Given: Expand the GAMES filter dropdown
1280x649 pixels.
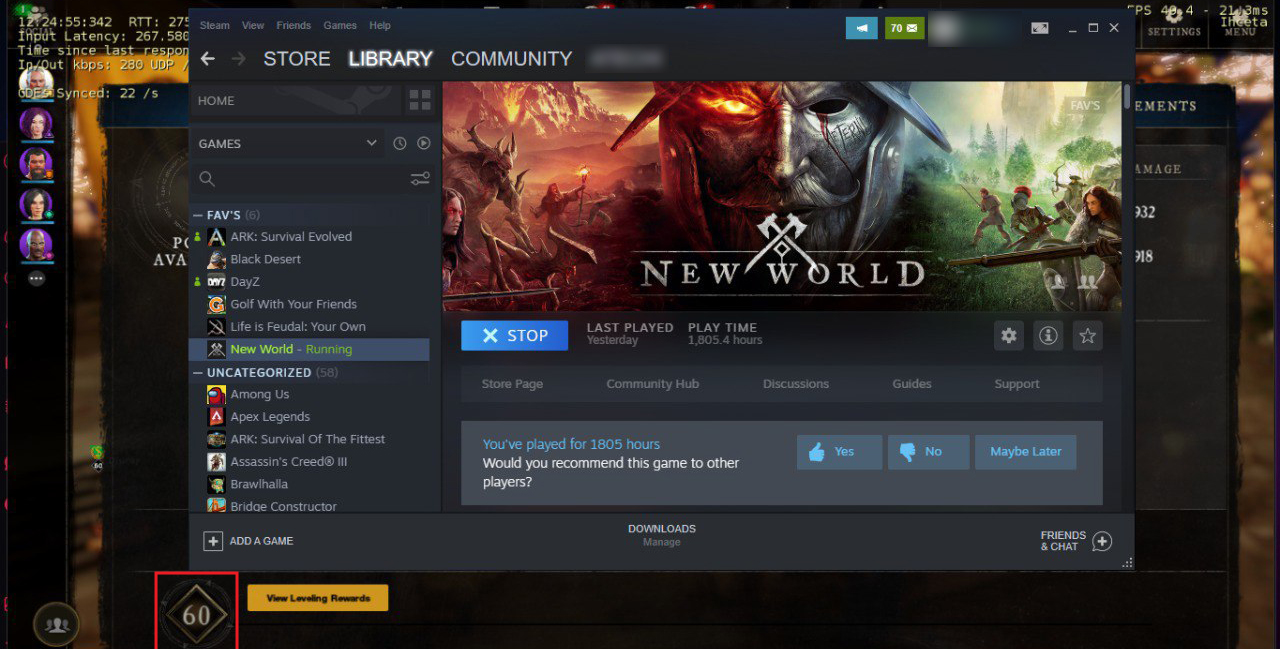Looking at the screenshot, I should [371, 143].
